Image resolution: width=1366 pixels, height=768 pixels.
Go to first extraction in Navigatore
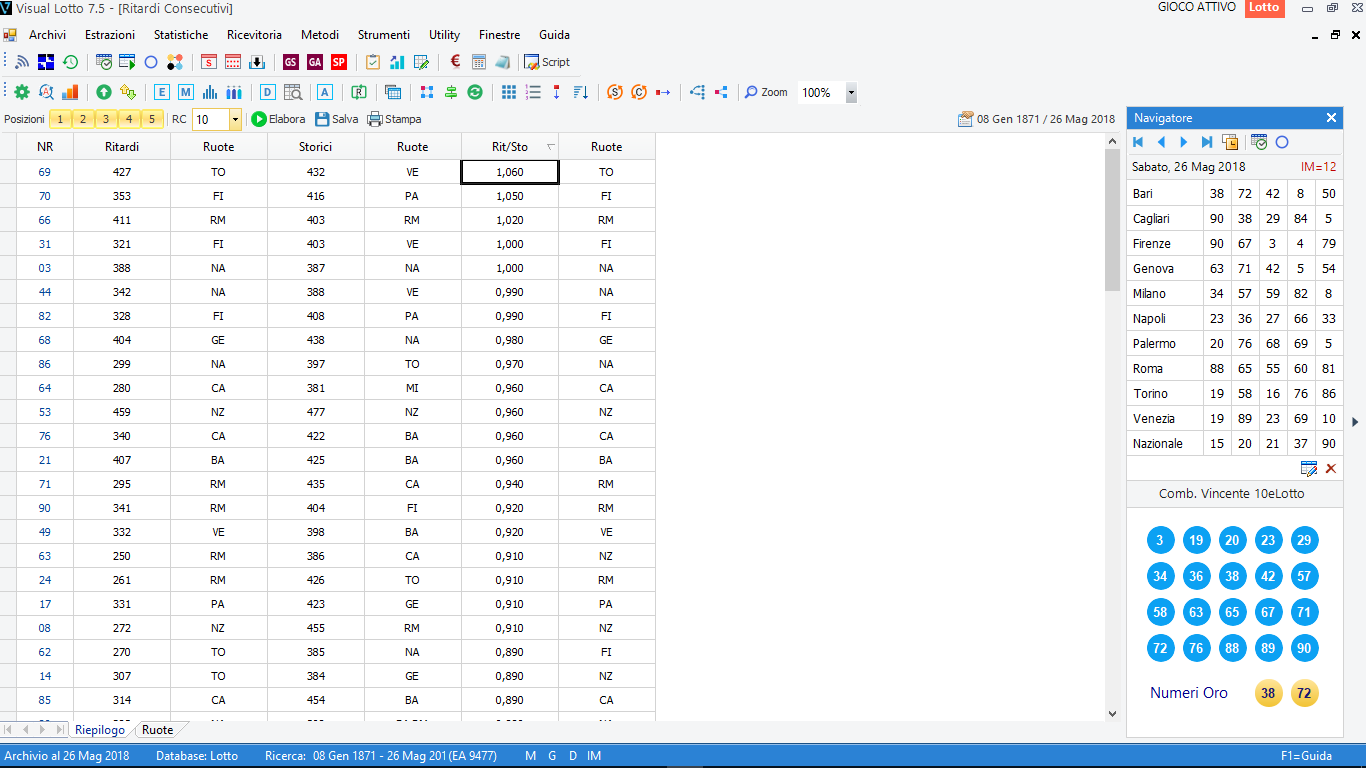click(1138, 142)
